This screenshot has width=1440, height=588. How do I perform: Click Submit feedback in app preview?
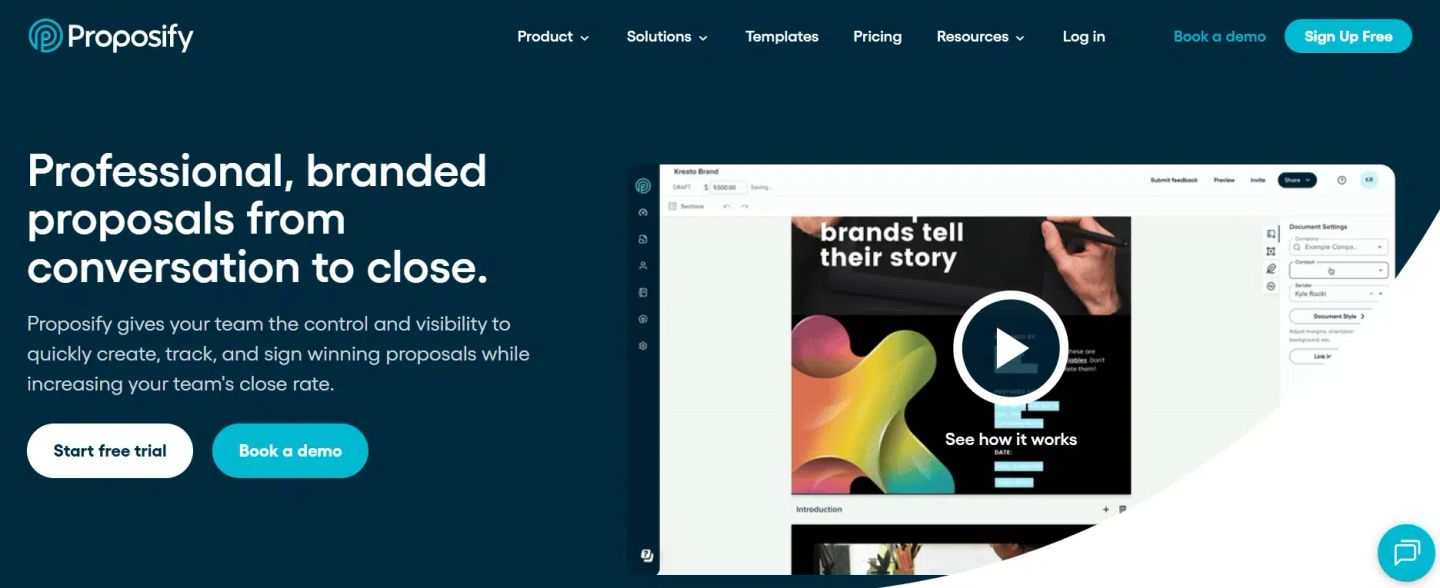[x=1174, y=180]
